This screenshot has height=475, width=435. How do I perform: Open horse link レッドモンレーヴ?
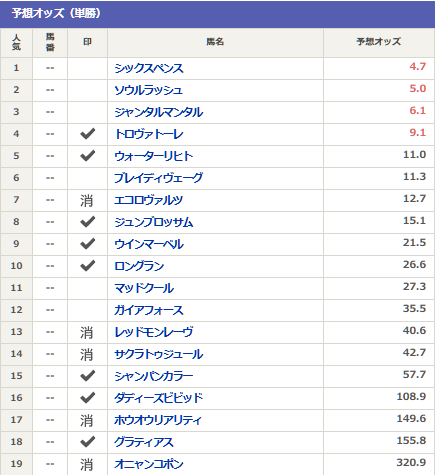point(154,332)
